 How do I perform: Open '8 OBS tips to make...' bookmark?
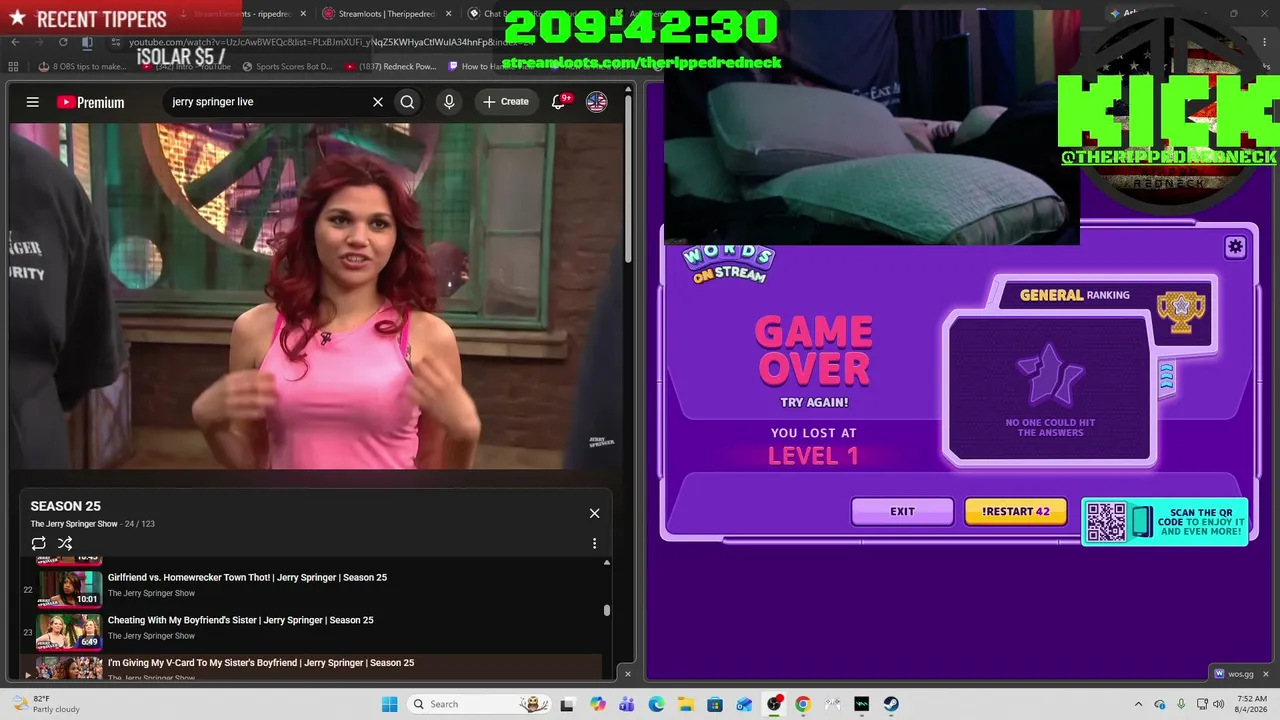click(x=82, y=67)
